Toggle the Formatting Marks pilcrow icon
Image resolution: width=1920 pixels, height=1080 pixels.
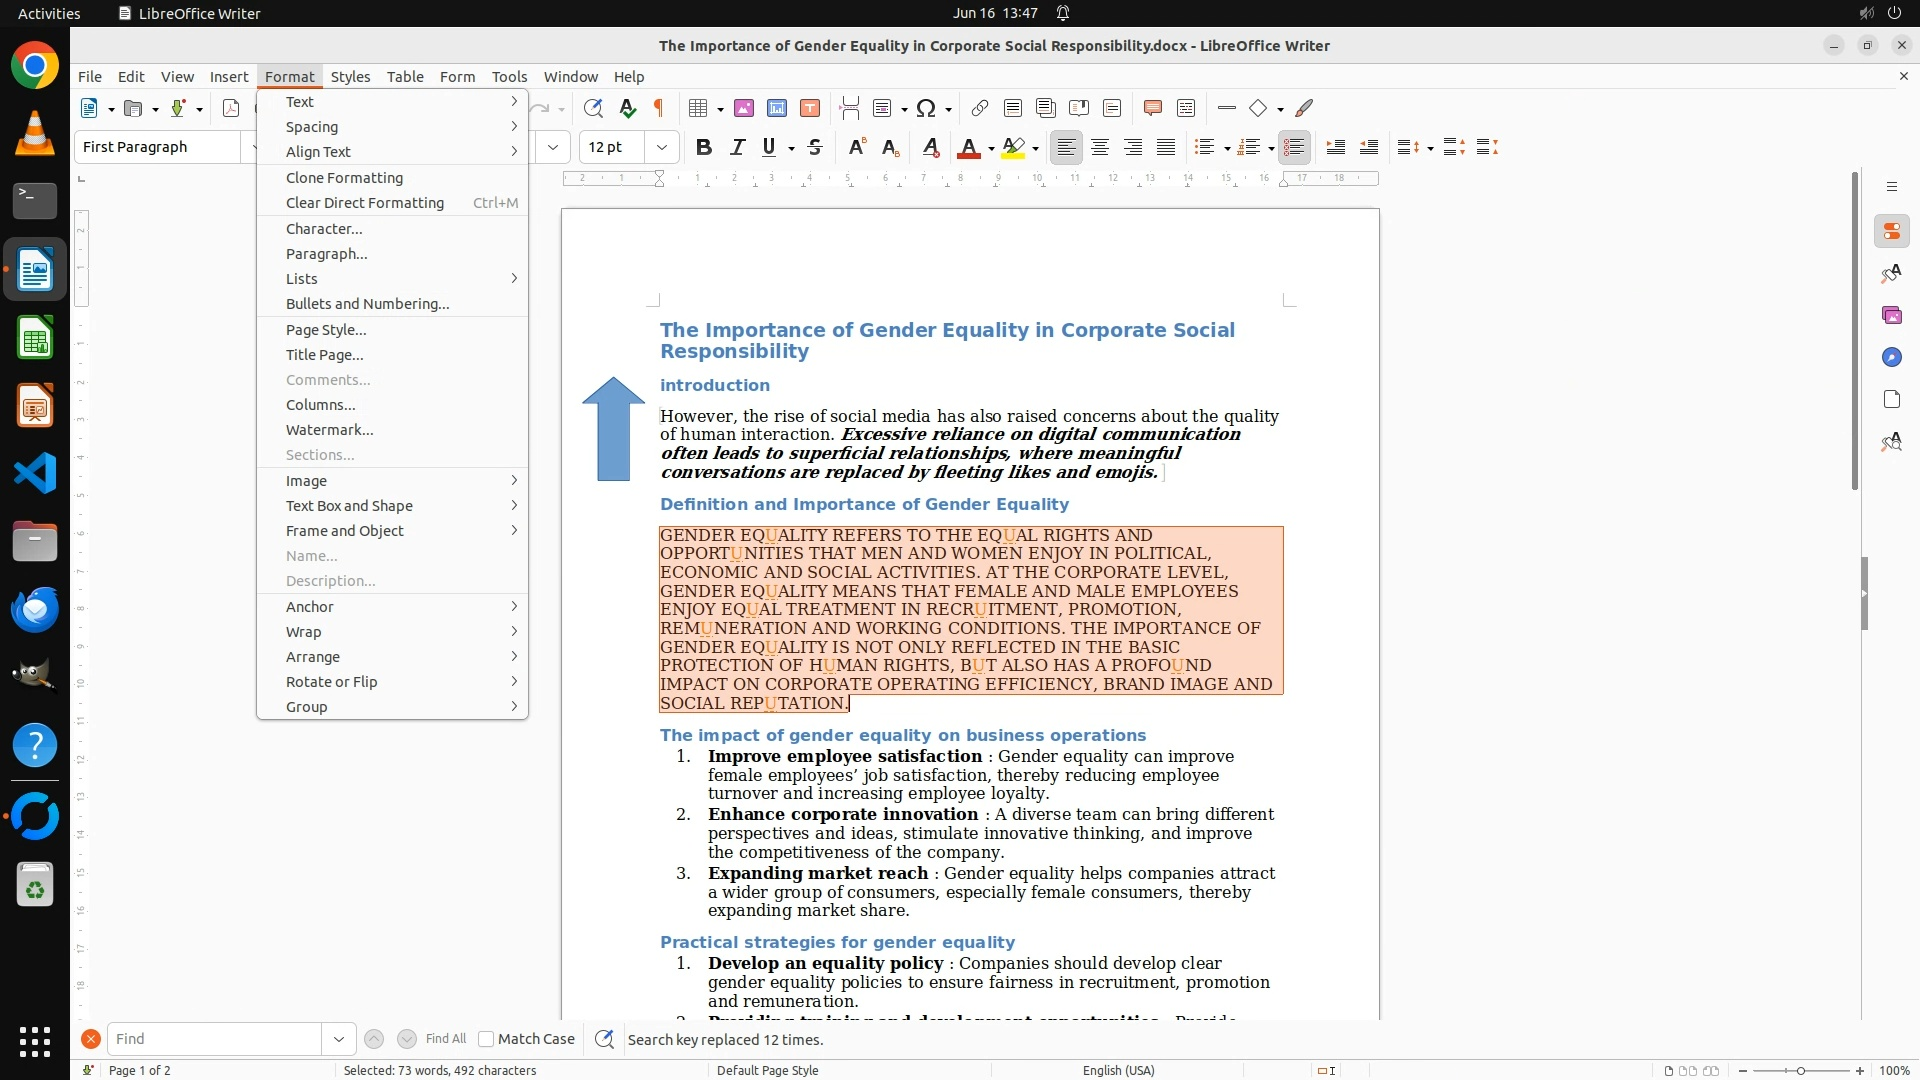pyautogui.click(x=659, y=108)
